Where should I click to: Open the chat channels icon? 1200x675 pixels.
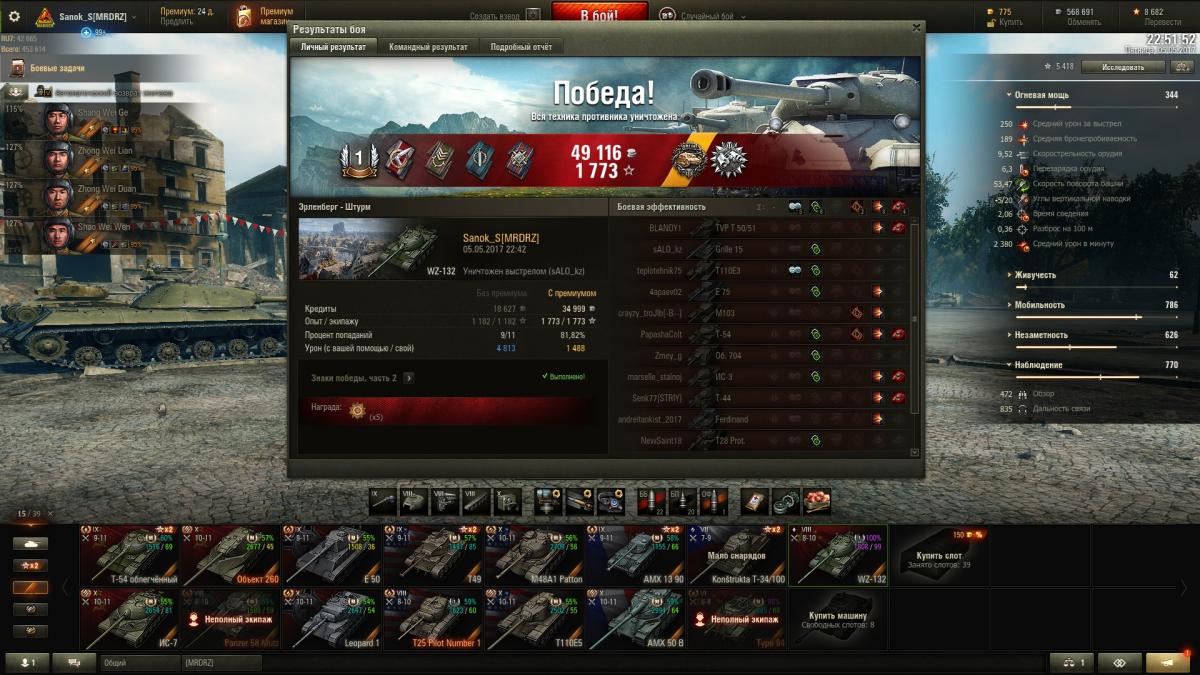pyautogui.click(x=73, y=662)
